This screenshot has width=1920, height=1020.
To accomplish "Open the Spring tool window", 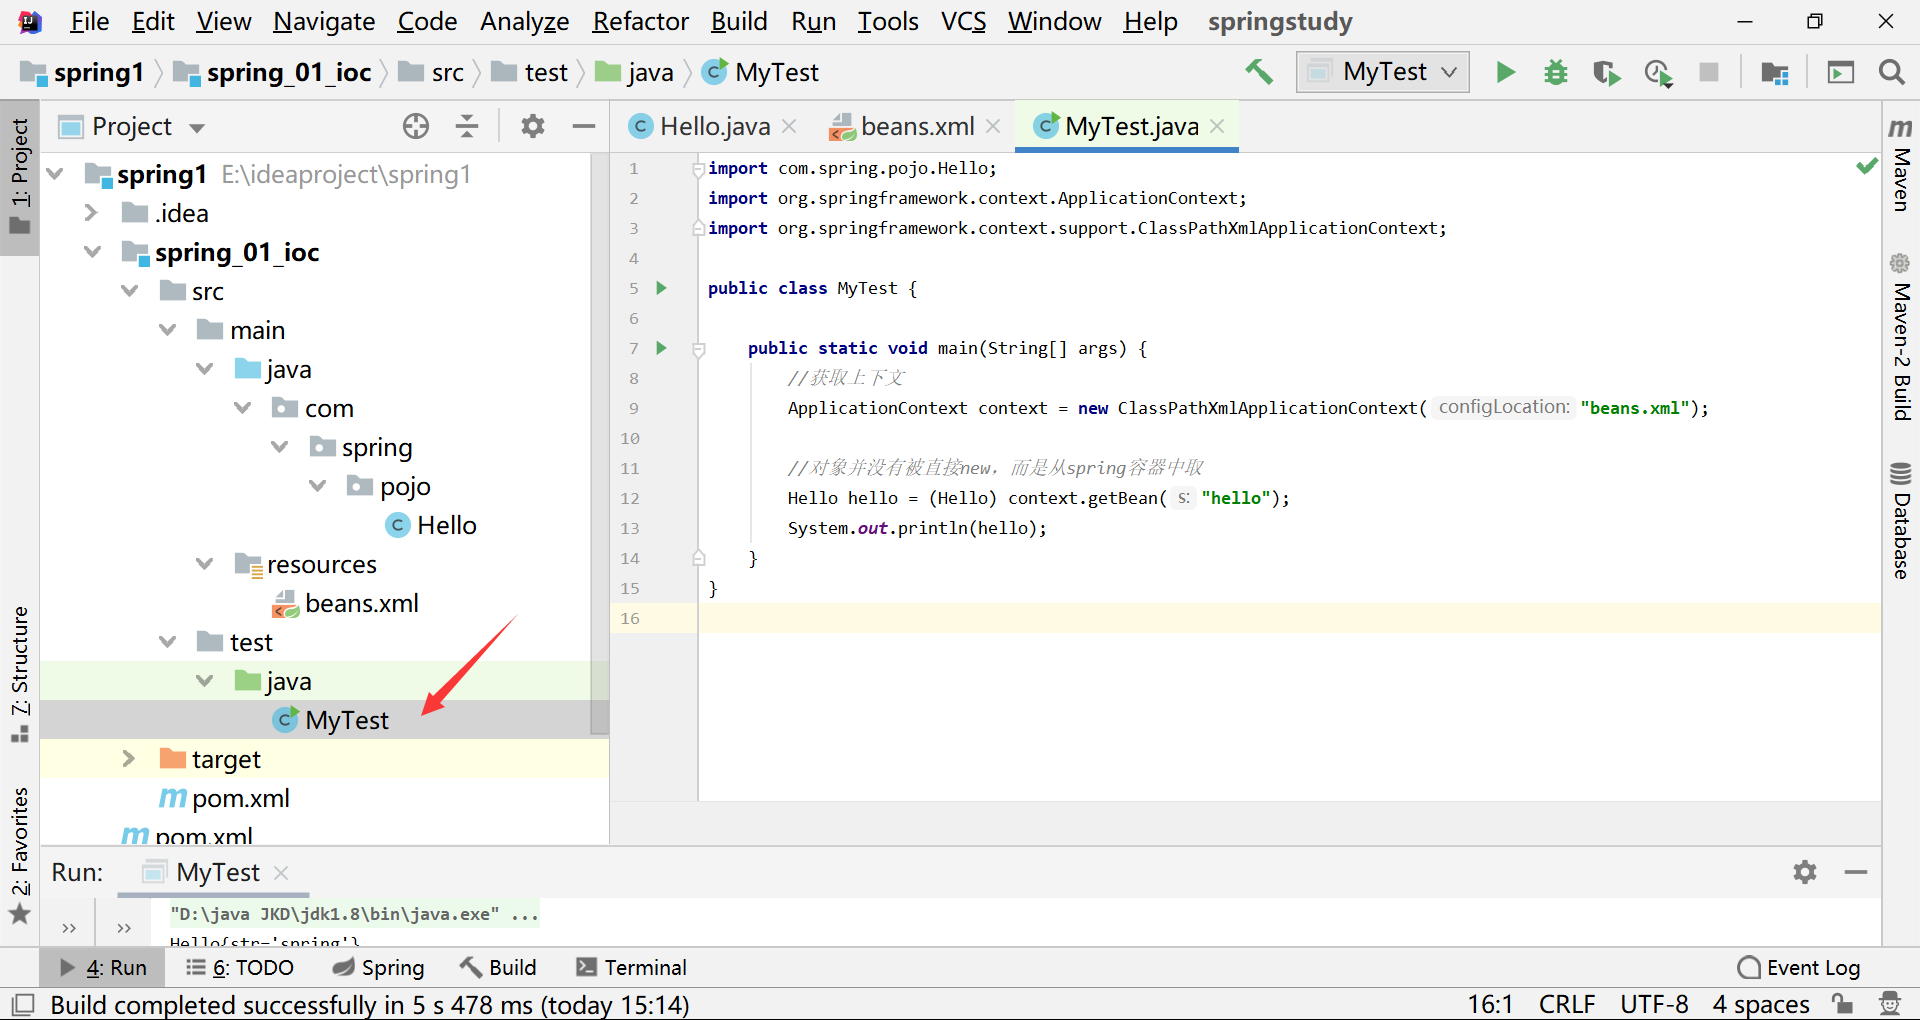I will (x=378, y=967).
